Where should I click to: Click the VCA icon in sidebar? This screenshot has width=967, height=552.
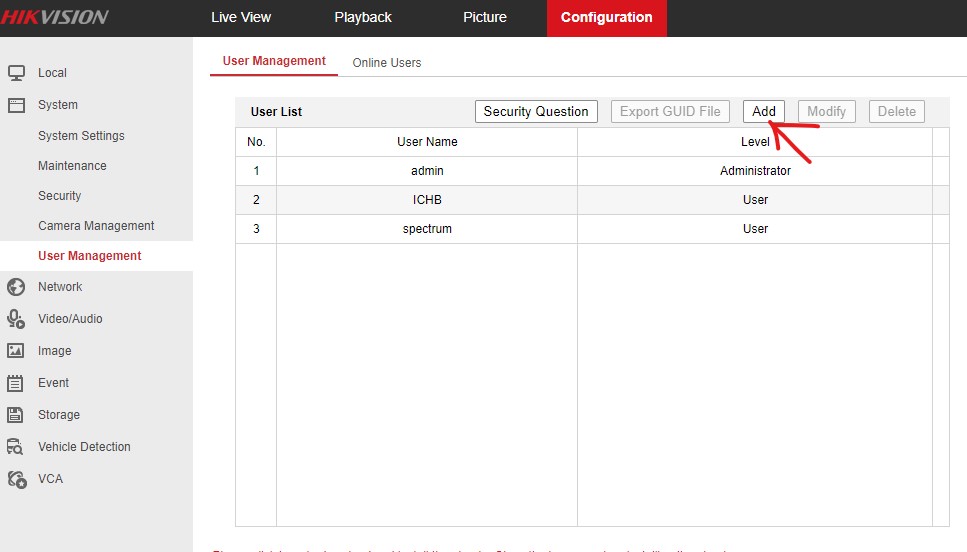coord(16,479)
